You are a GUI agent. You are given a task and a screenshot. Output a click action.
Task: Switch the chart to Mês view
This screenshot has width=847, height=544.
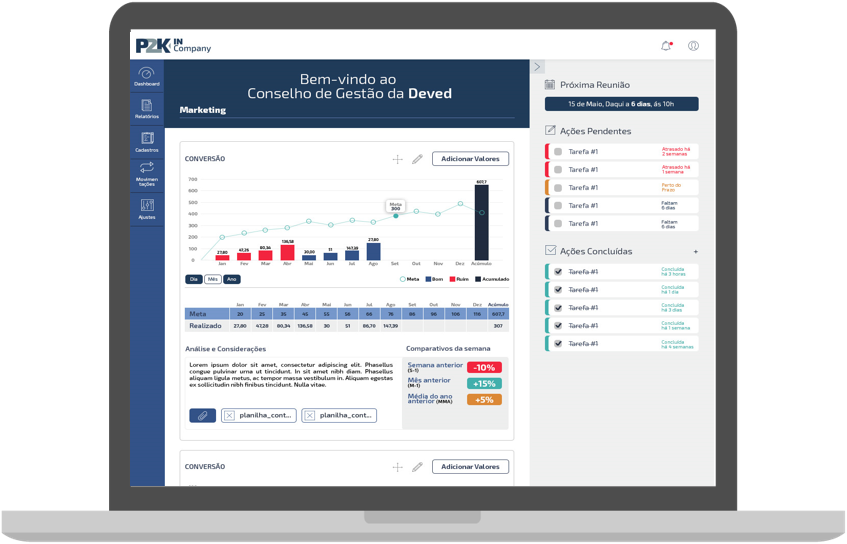pyautogui.click(x=213, y=279)
